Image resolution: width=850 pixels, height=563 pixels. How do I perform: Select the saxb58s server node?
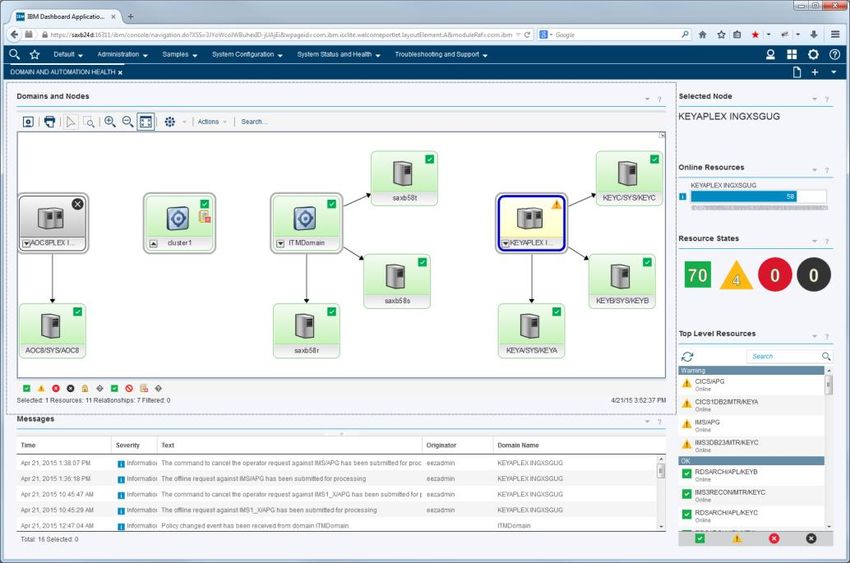[397, 281]
